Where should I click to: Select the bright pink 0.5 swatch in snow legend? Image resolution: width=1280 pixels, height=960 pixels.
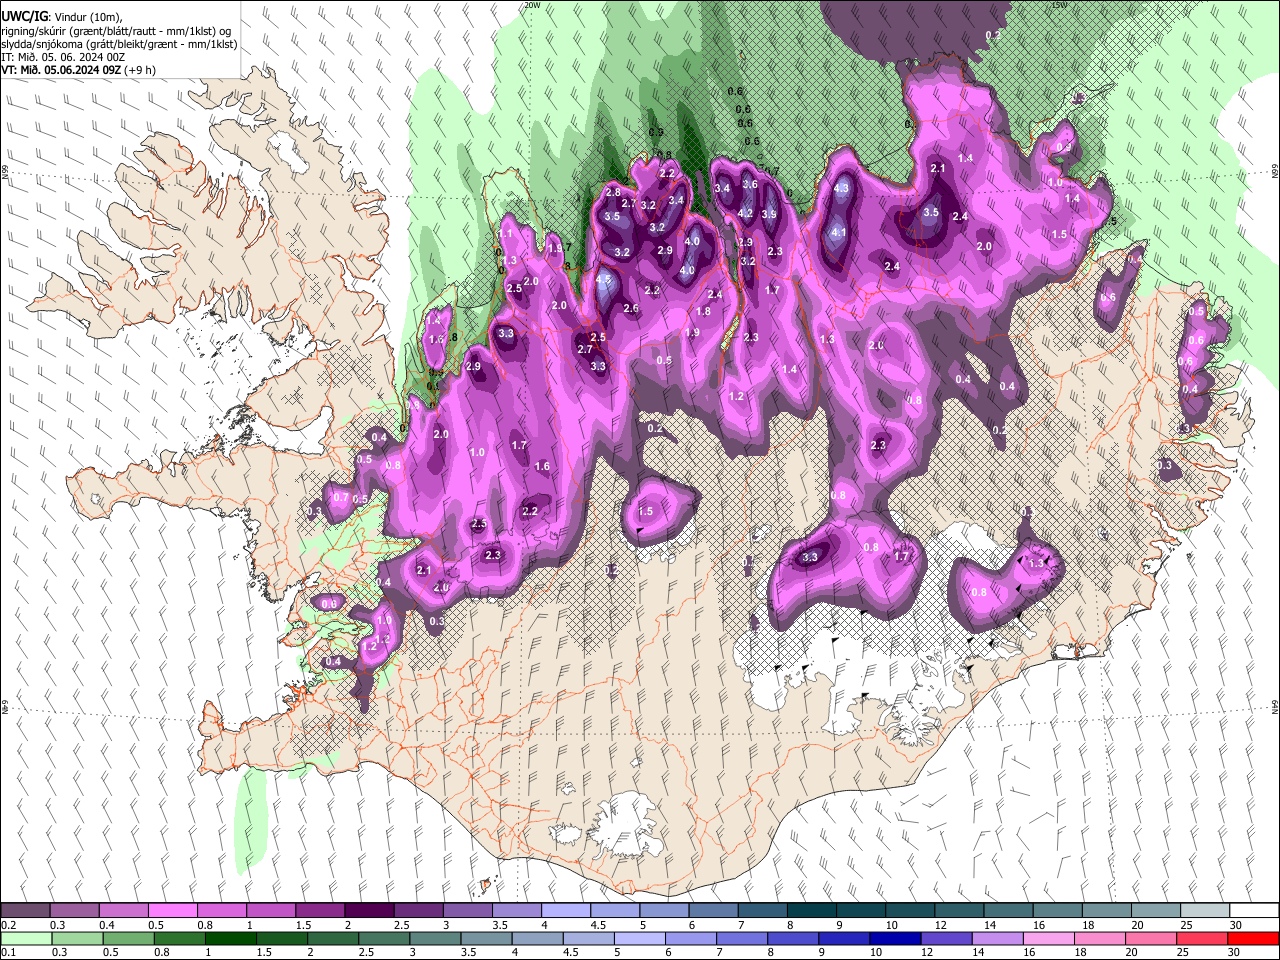click(x=172, y=911)
